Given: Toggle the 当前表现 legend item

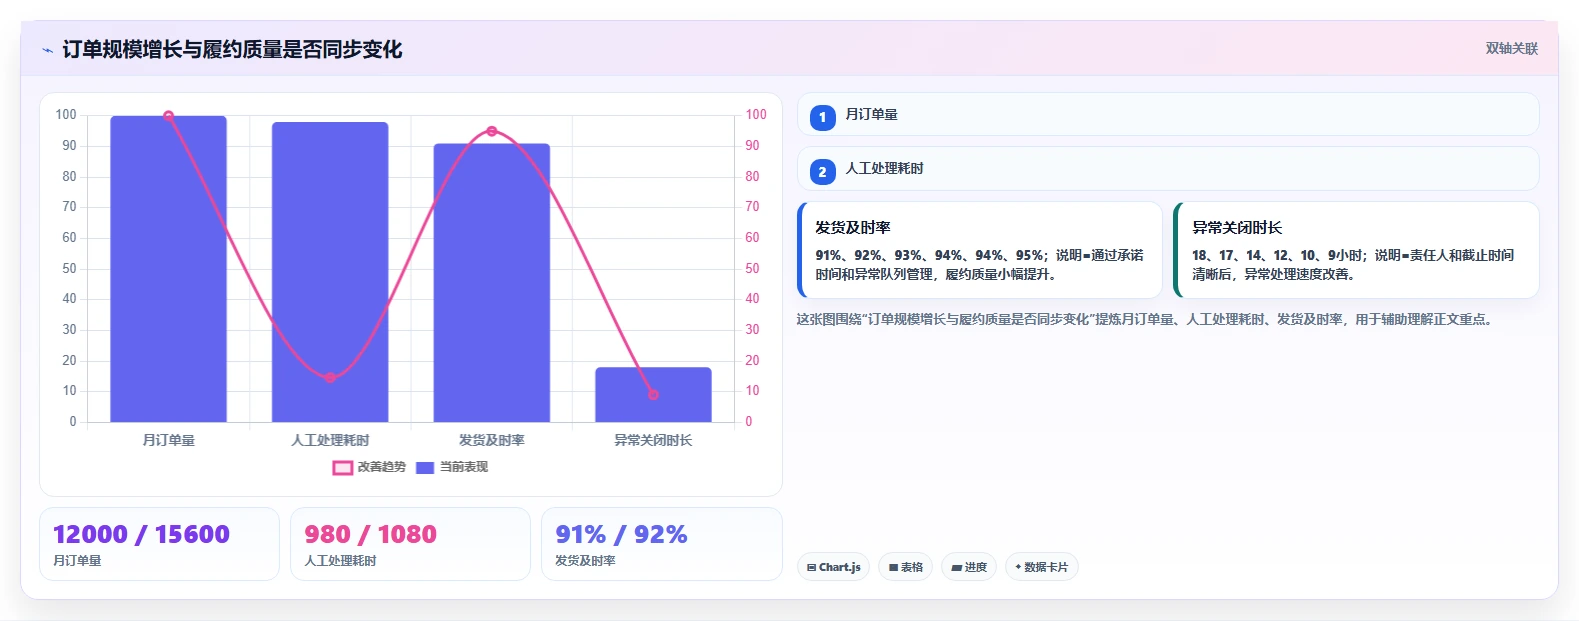Looking at the screenshot, I should [x=452, y=467].
